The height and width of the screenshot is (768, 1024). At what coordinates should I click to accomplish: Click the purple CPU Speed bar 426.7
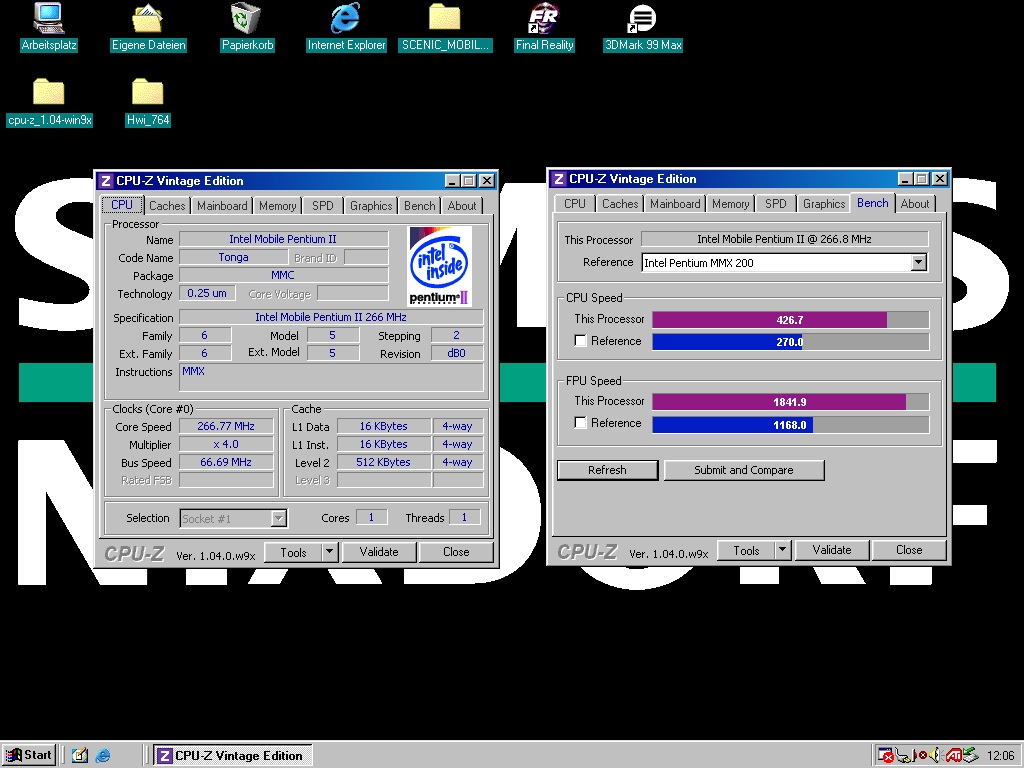click(769, 320)
